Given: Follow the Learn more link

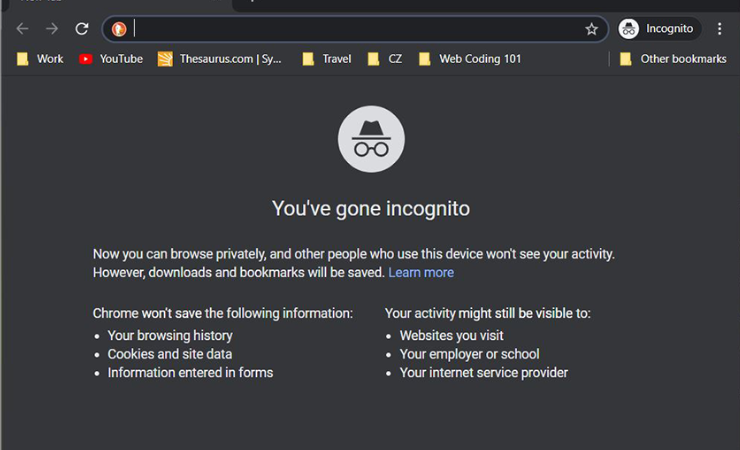Looking at the screenshot, I should [x=421, y=272].
